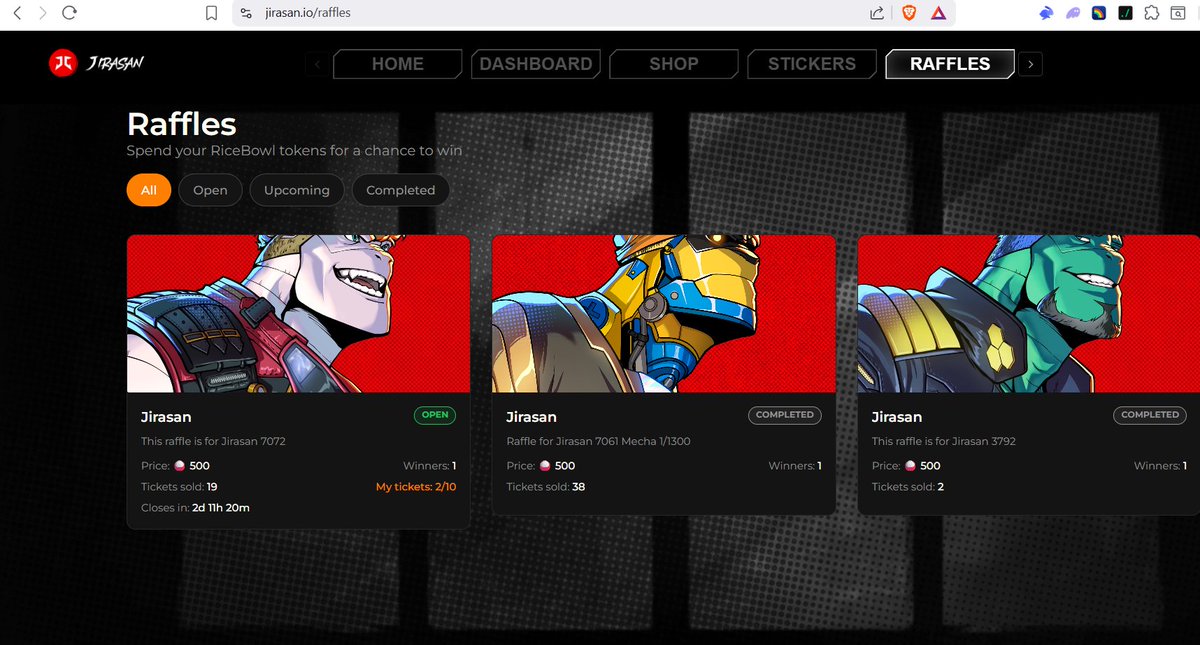The image size is (1200, 645).
Task: Reload the page with the refresh icon
Action: [x=69, y=13]
